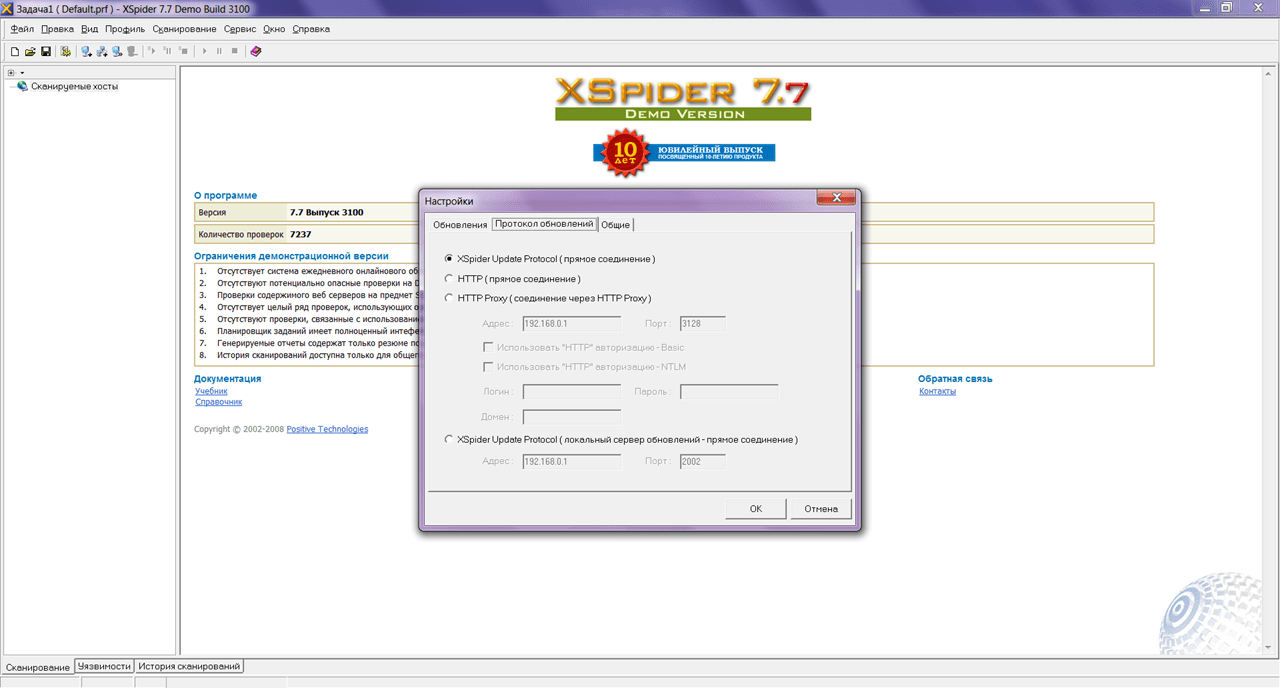Open help via purple book icon

pyautogui.click(x=256, y=51)
